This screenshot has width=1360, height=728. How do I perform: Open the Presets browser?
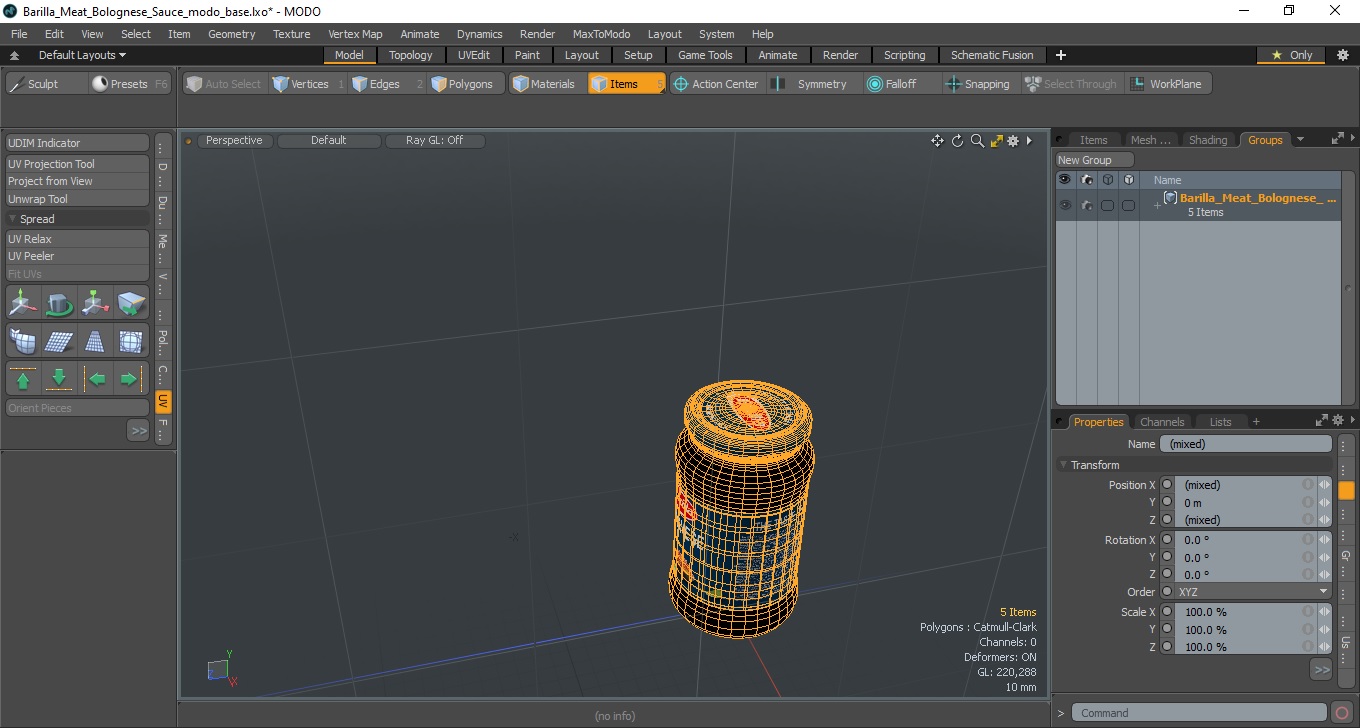coord(131,84)
